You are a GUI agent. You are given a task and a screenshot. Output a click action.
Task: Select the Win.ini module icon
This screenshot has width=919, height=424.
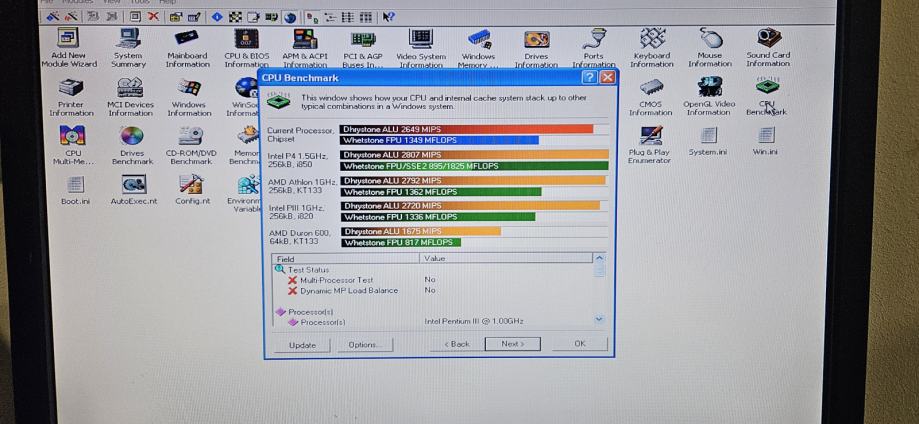point(765,141)
